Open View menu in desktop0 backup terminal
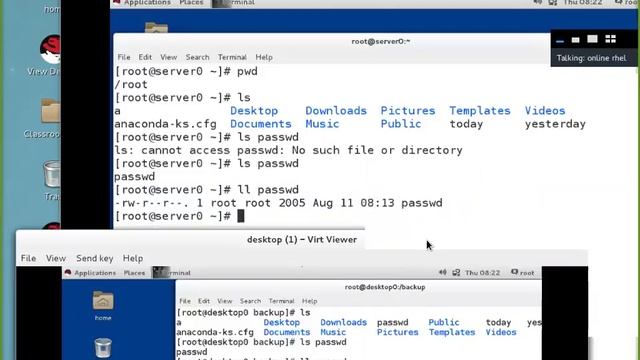This screenshot has height=360, width=640. click(224, 301)
